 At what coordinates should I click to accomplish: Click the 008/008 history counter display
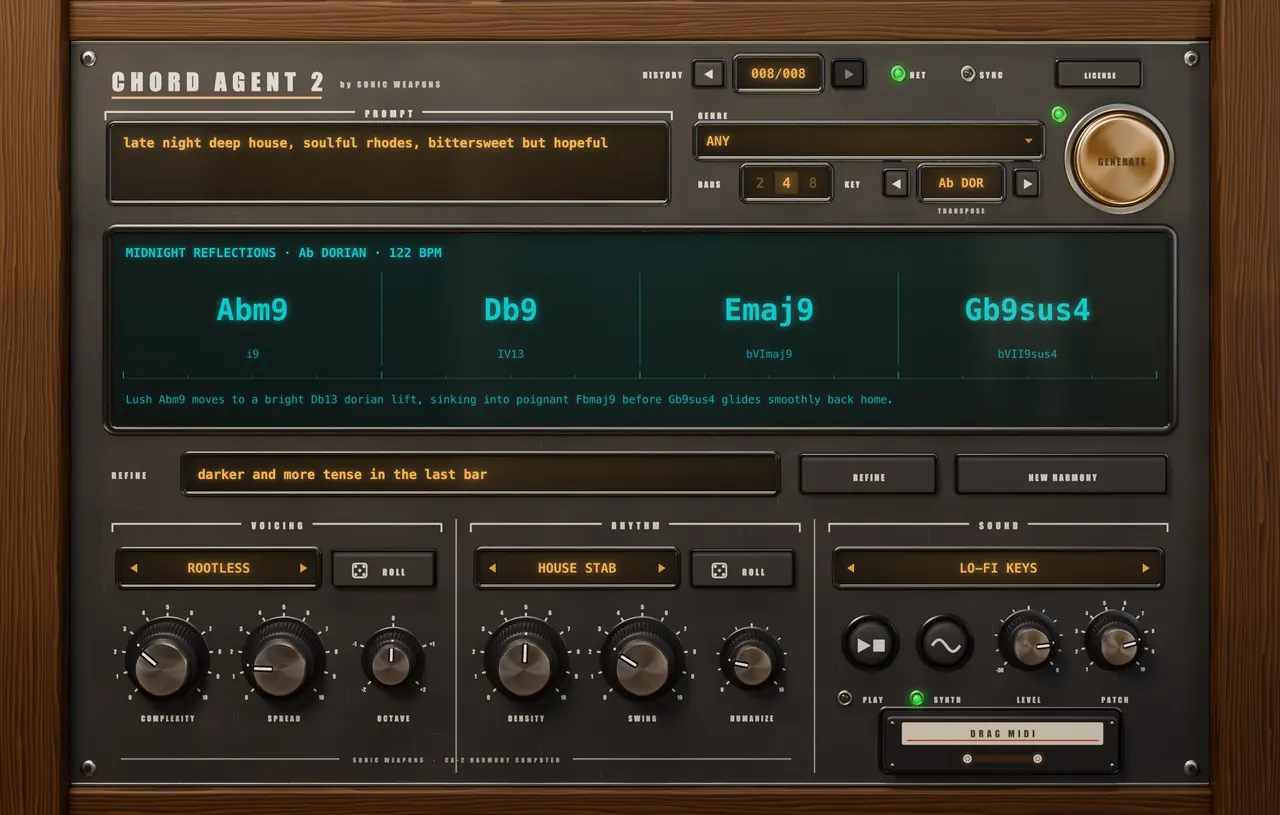coord(778,74)
